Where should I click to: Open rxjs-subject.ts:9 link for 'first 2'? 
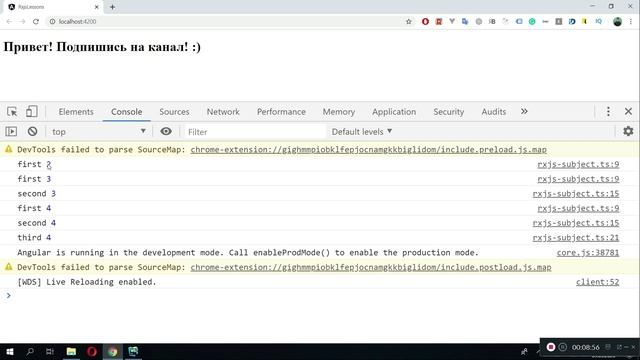[578, 164]
